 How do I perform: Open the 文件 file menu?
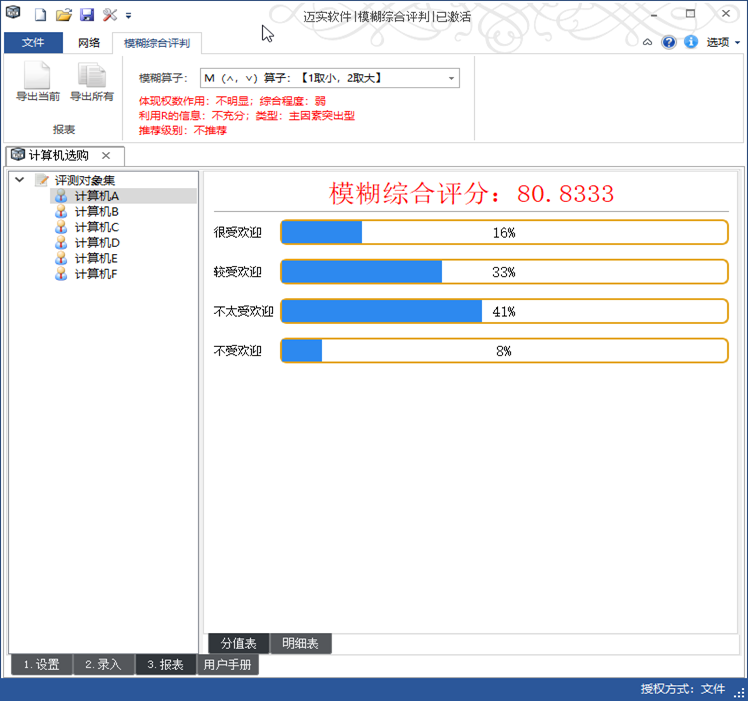coord(33,43)
